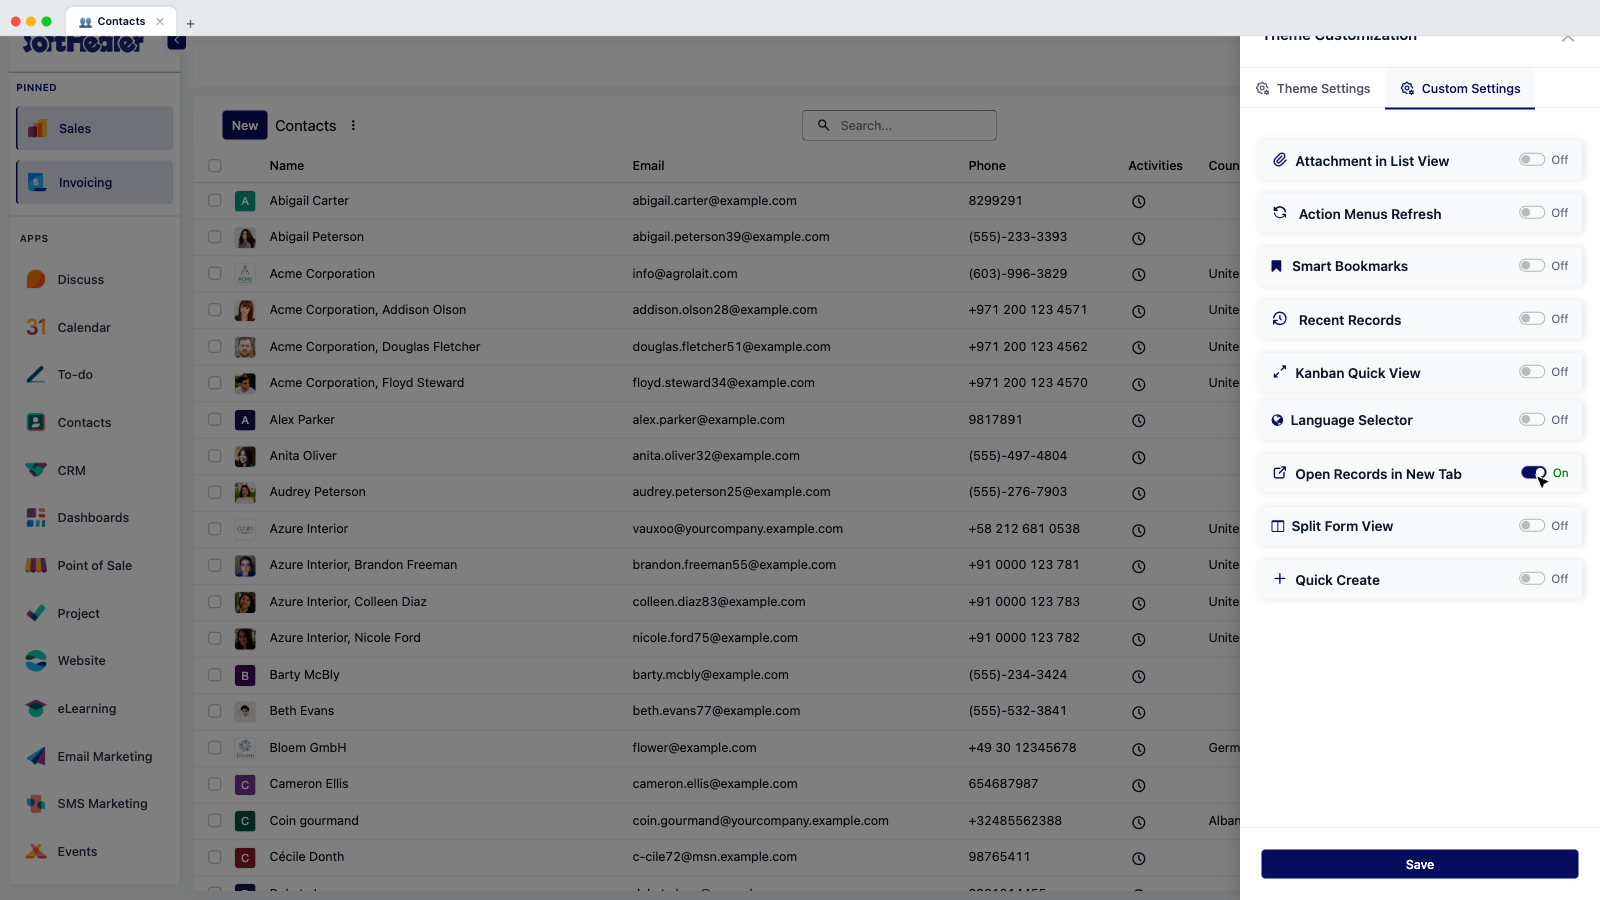Open the pinned Sales menu item
Viewport: 1600px width, 900px height.
[x=95, y=129]
